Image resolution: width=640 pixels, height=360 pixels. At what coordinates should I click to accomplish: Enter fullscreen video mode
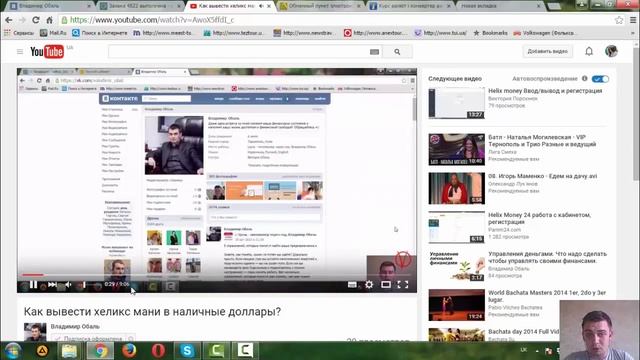(x=403, y=284)
